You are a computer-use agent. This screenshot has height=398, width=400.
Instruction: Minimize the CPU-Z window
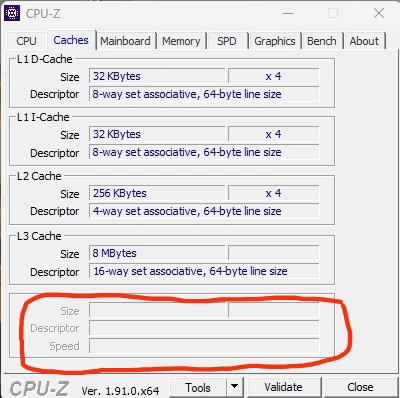(x=288, y=13)
